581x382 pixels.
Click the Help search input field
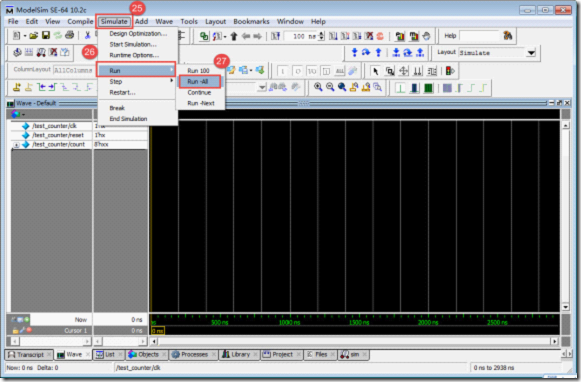479,36
